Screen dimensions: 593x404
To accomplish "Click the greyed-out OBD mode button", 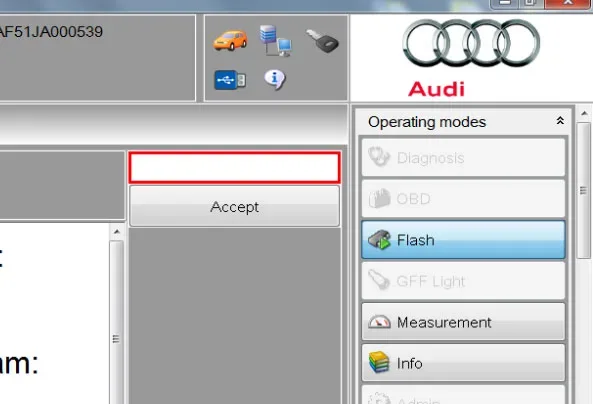I will 463,199.
